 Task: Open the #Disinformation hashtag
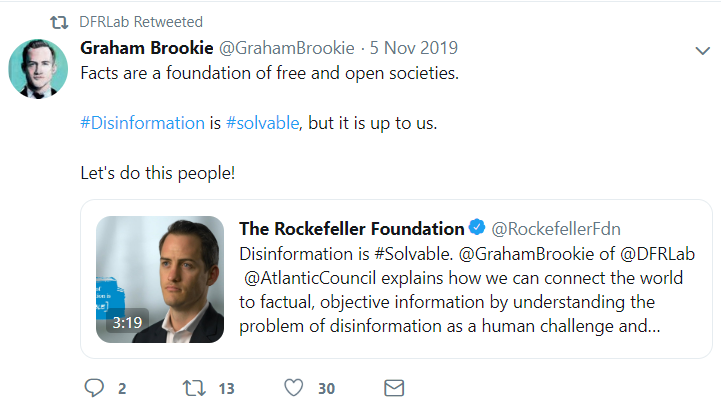(x=142, y=123)
